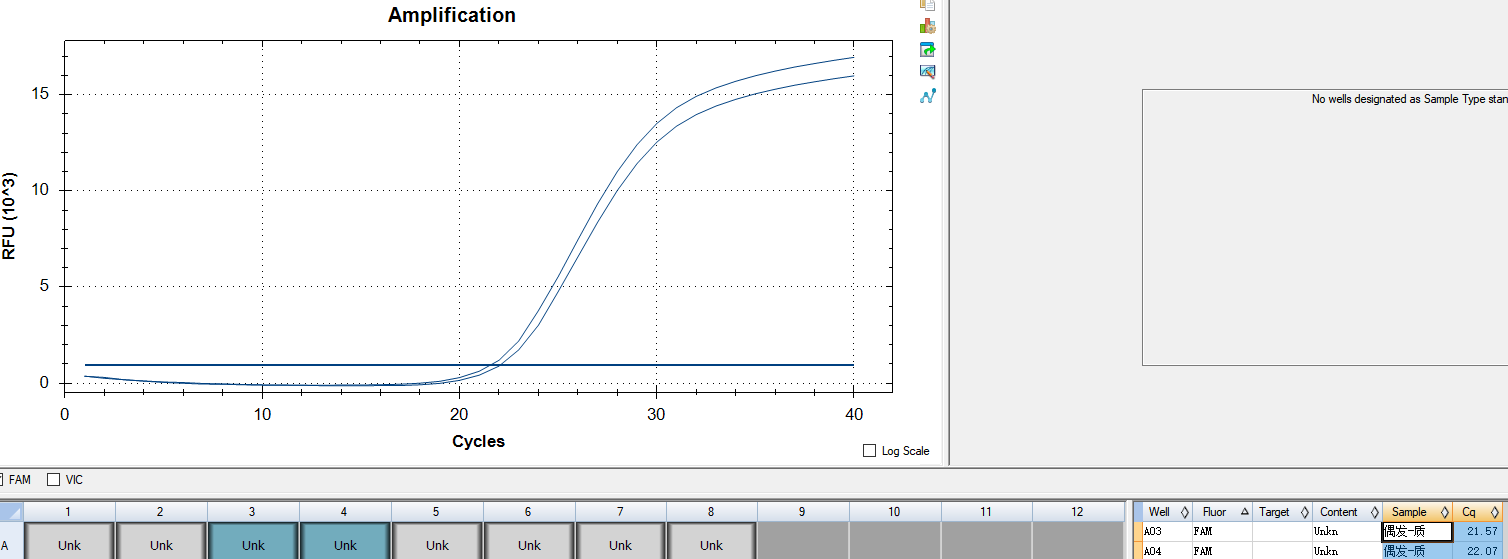The width and height of the screenshot is (1508, 559).
Task: Select plate column header 1
Action: coord(69,512)
